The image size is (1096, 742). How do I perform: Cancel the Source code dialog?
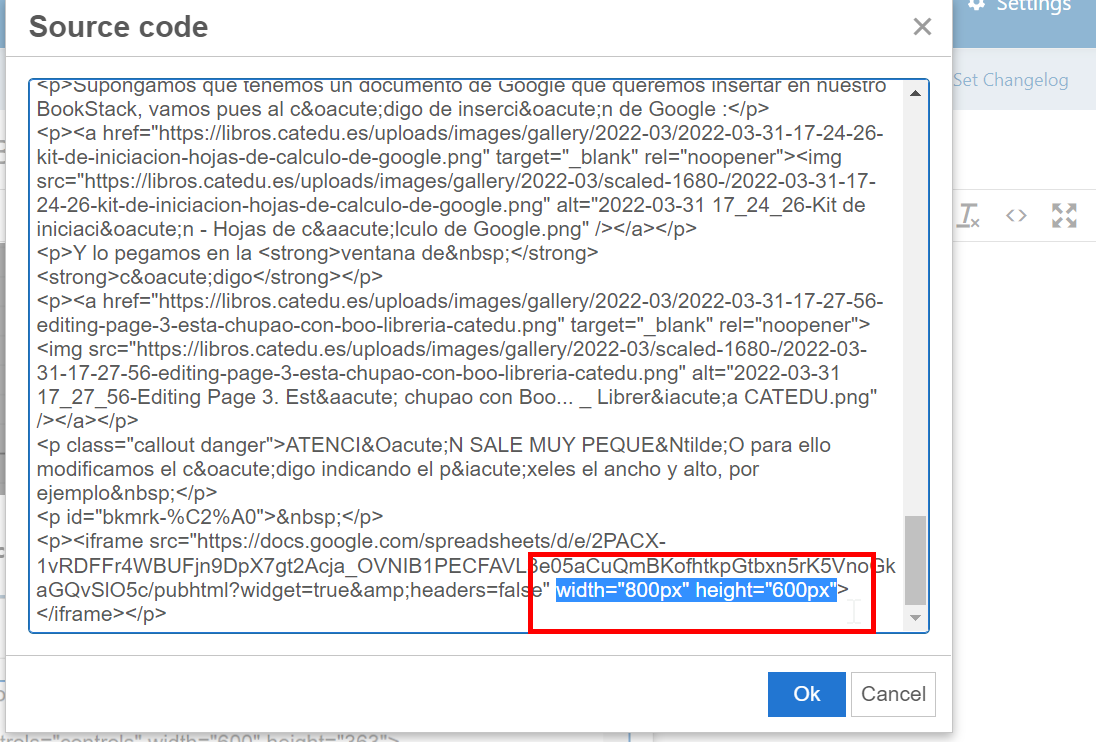tap(893, 694)
